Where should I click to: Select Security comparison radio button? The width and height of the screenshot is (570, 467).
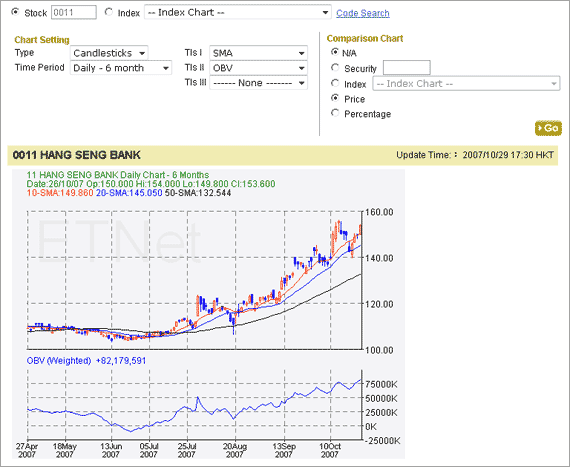coord(335,68)
